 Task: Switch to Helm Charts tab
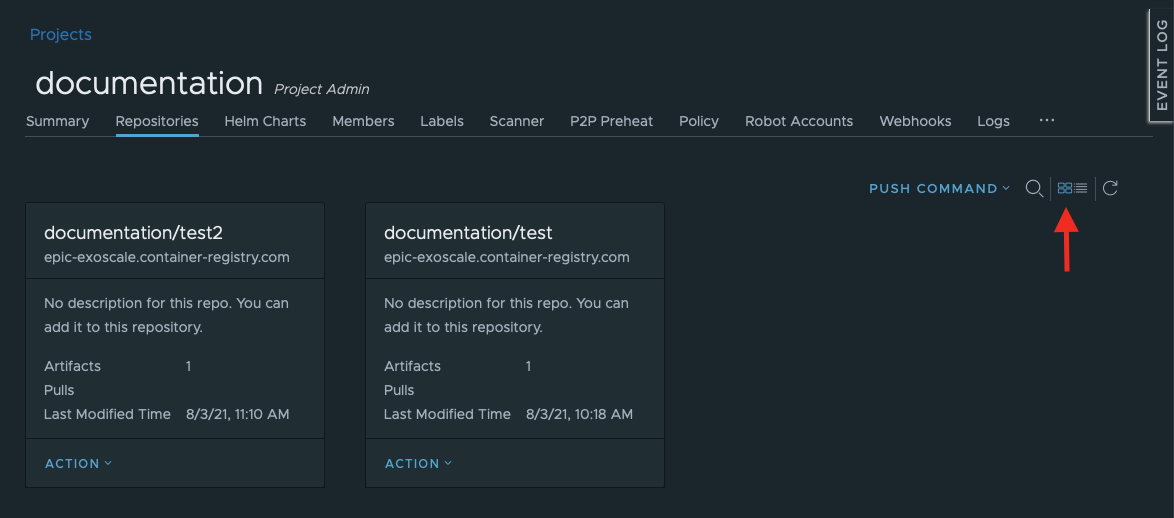click(x=265, y=121)
